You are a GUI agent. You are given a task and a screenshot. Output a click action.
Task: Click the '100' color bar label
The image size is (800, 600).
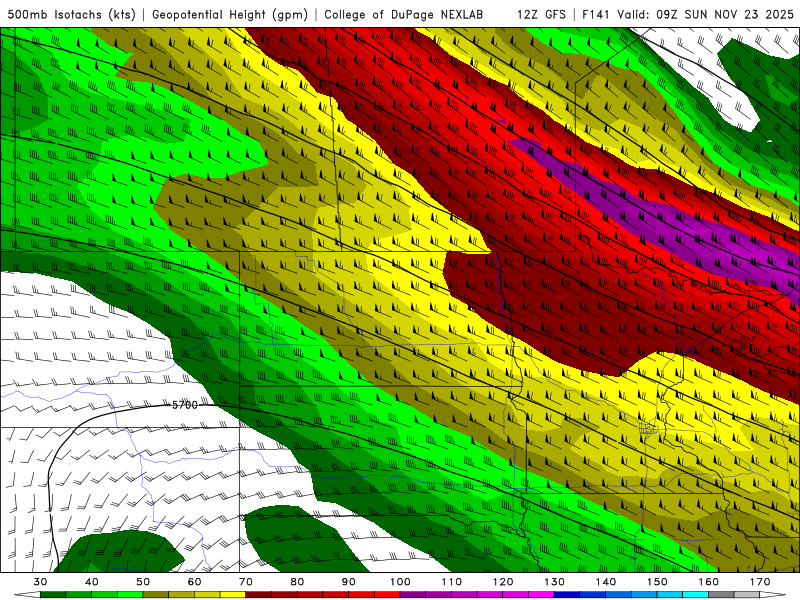click(x=400, y=582)
